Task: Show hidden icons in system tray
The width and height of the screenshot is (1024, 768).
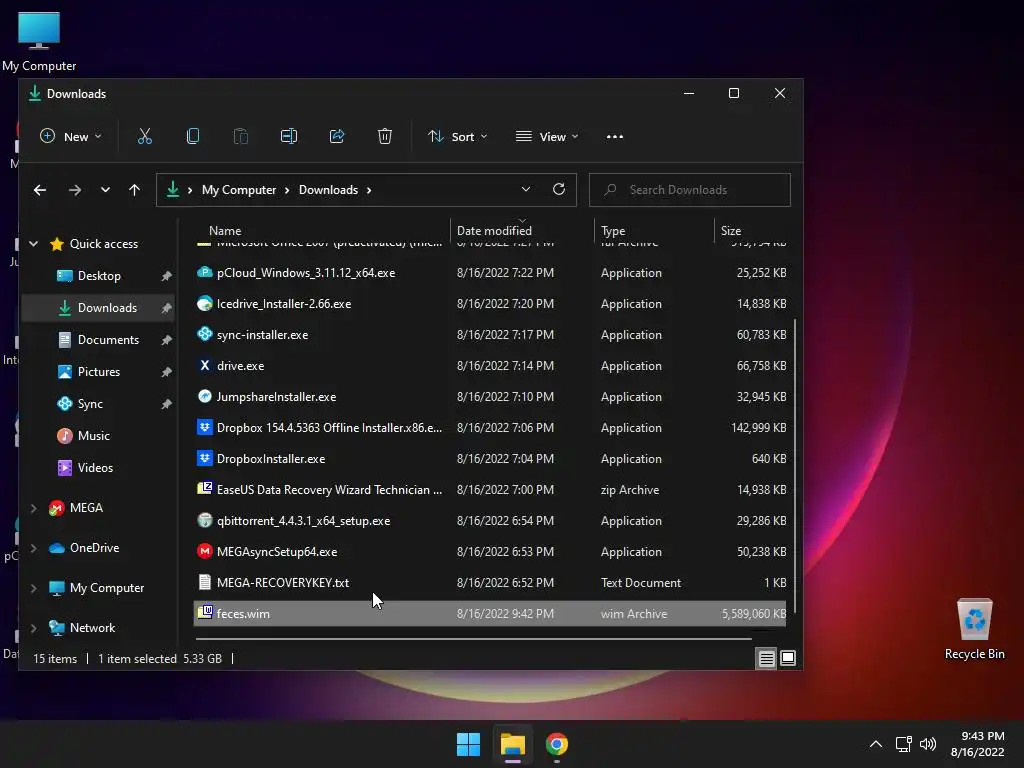Action: [876, 744]
